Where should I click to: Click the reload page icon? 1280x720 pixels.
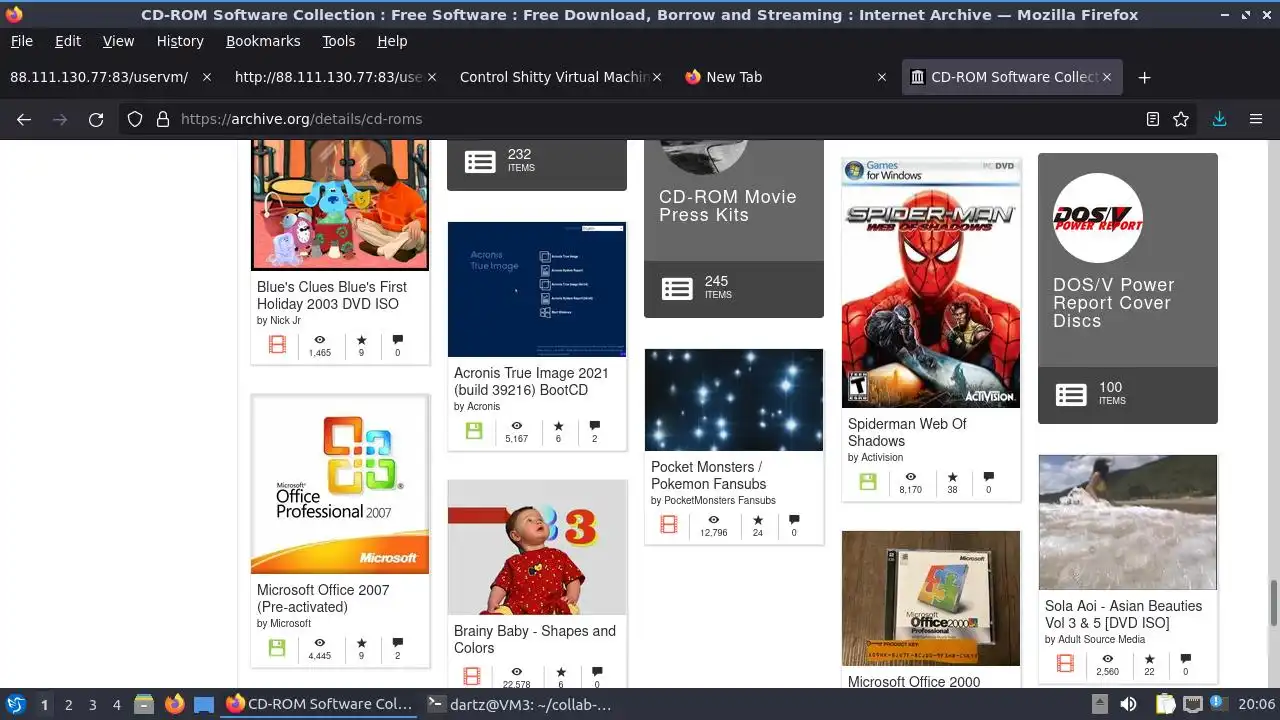point(96,119)
